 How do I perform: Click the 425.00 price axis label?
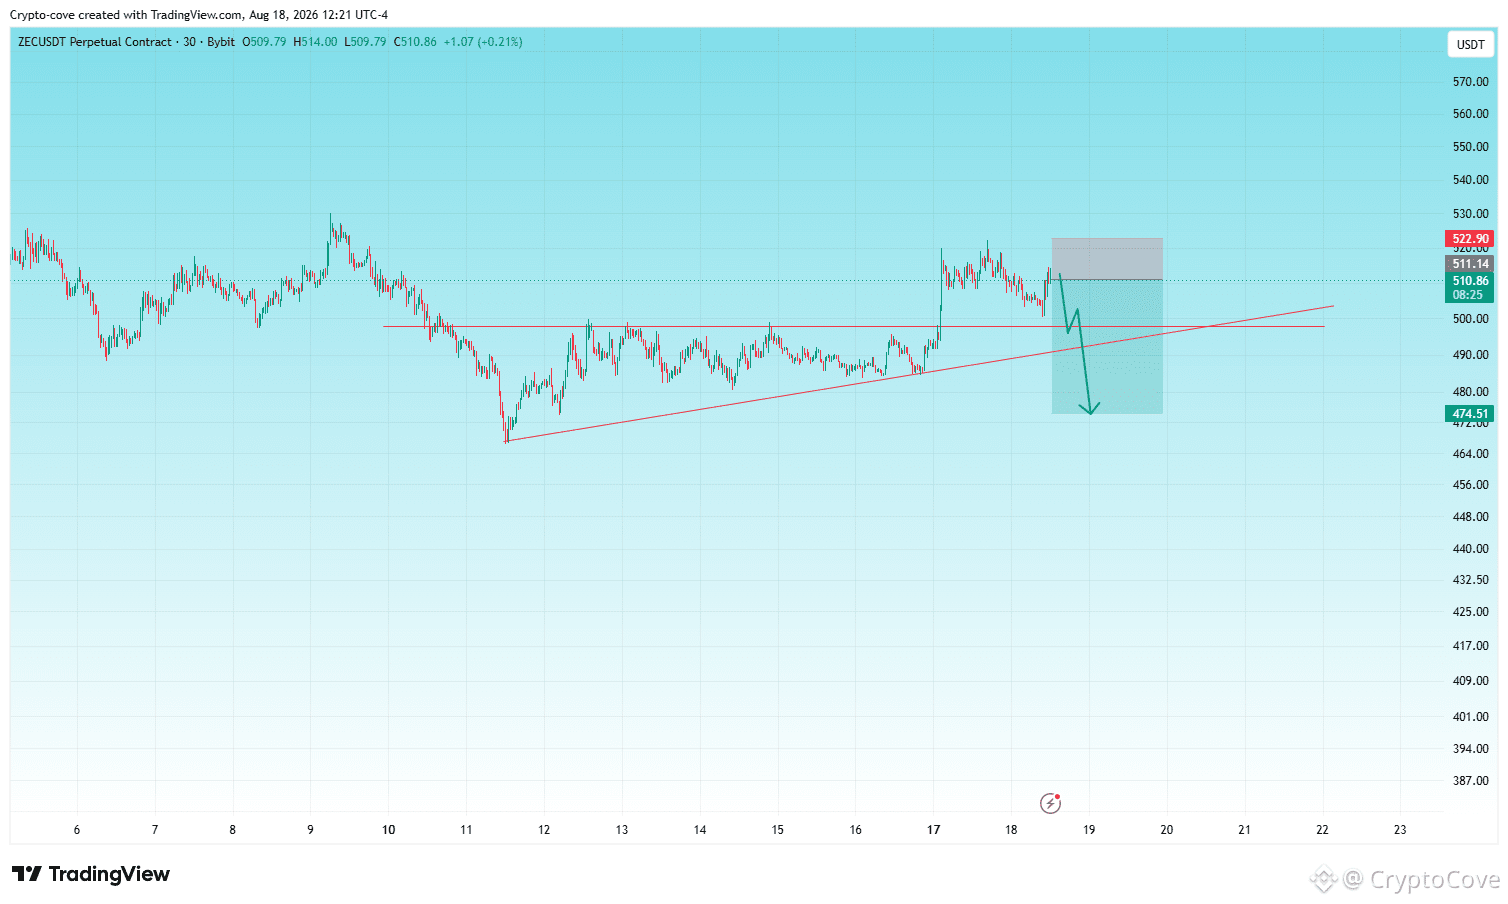tap(1470, 612)
